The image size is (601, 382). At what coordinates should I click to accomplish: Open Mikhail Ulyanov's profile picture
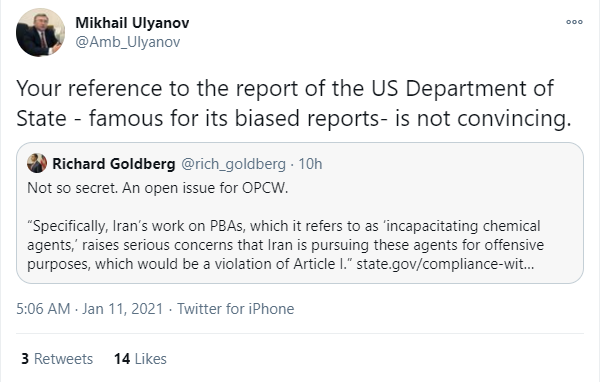(x=40, y=33)
